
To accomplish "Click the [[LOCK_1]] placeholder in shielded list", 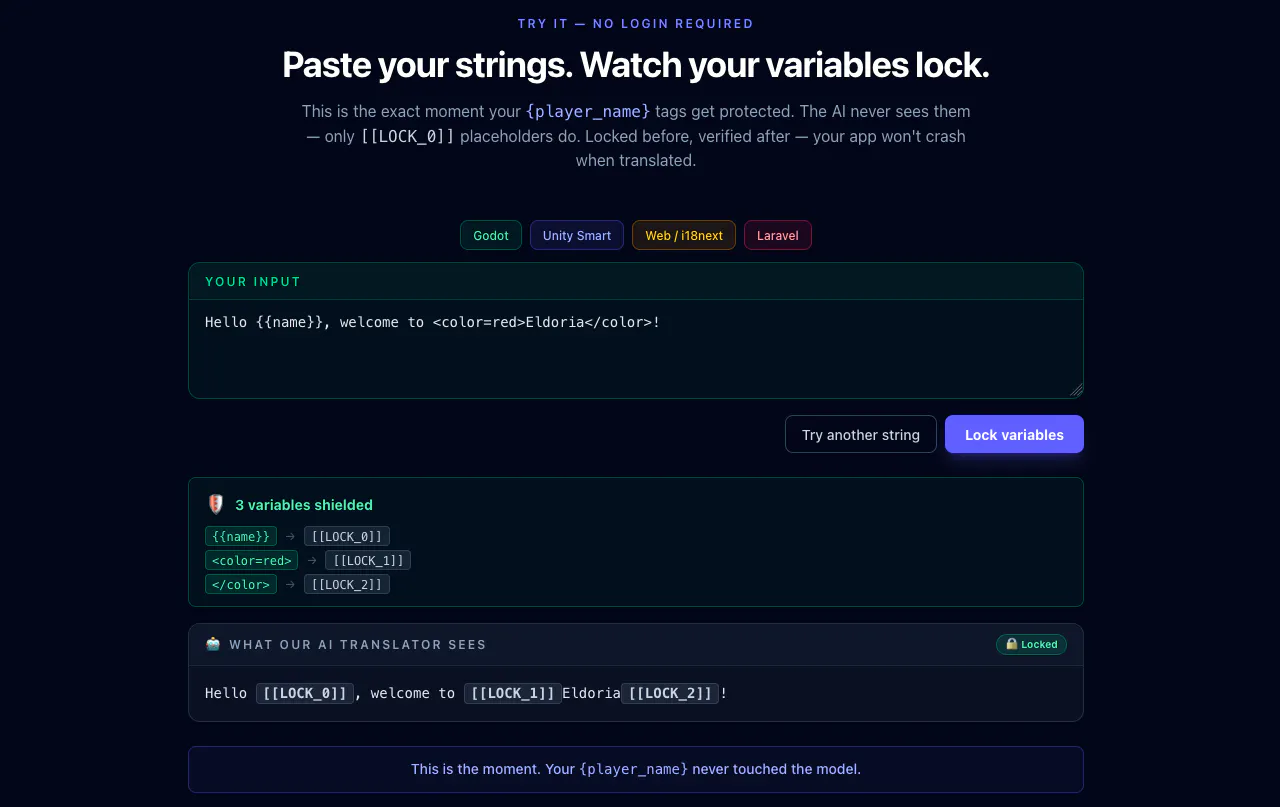I will coord(368,560).
